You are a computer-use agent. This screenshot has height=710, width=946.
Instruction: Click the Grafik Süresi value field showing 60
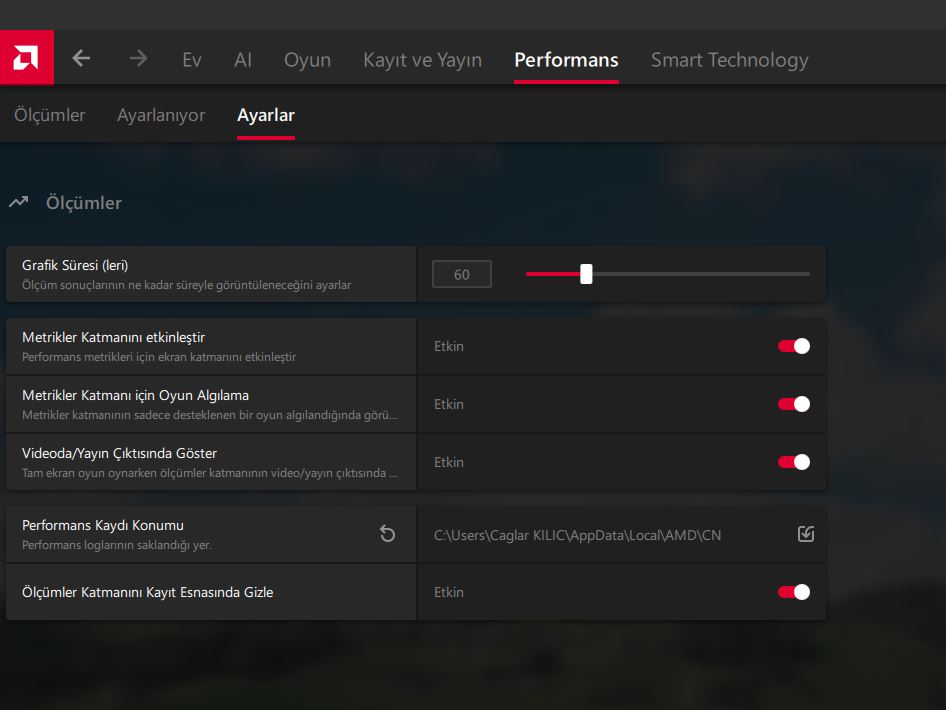click(x=462, y=274)
